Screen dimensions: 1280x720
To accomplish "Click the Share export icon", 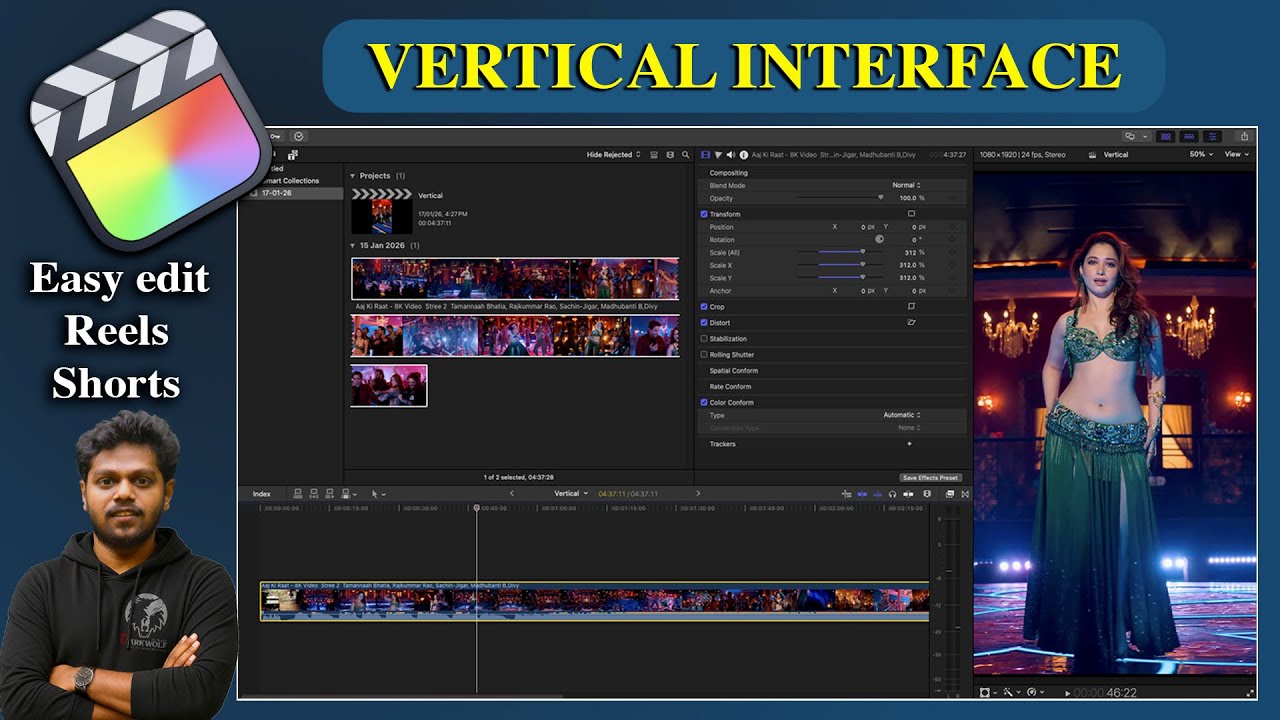I will (x=1245, y=136).
